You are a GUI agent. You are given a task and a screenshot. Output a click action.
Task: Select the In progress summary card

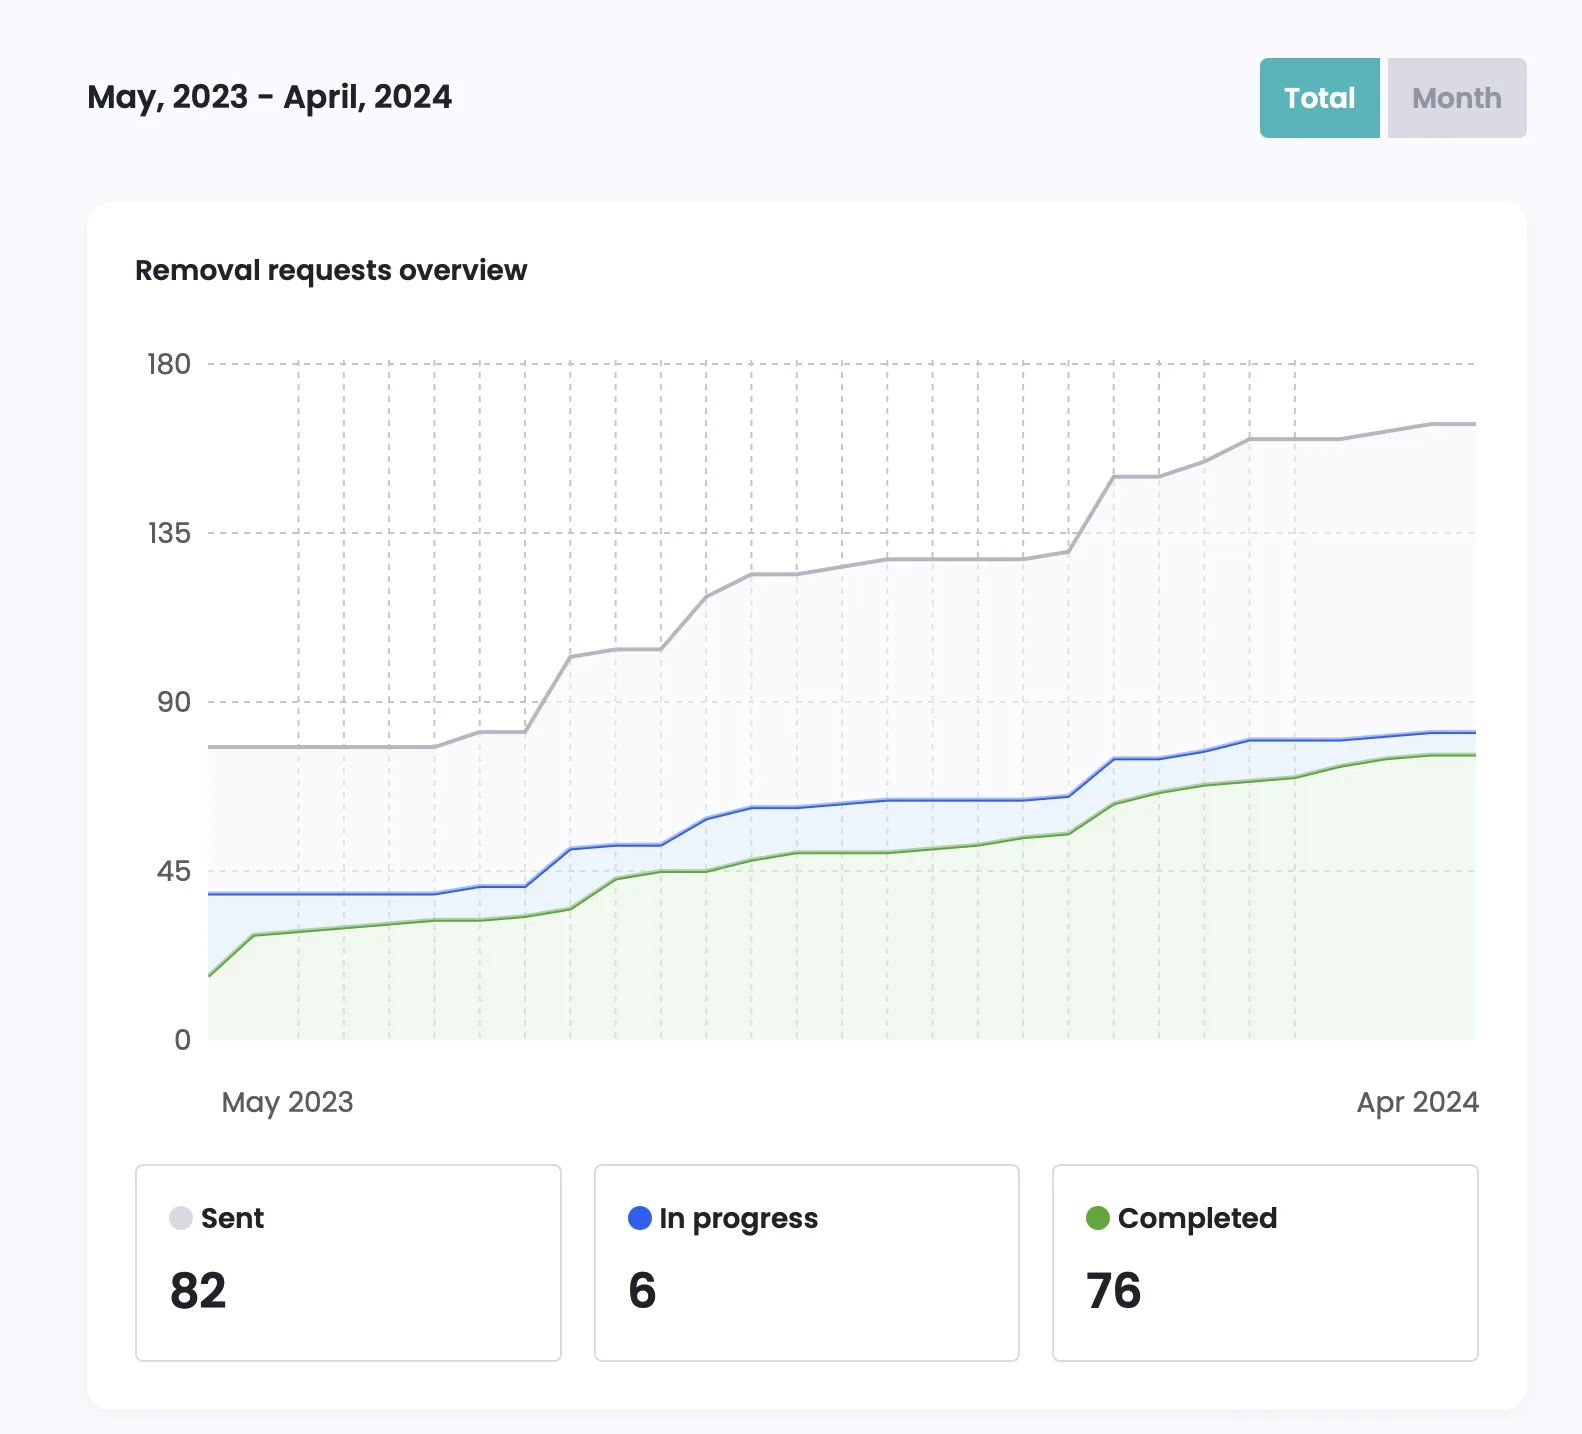point(806,1262)
